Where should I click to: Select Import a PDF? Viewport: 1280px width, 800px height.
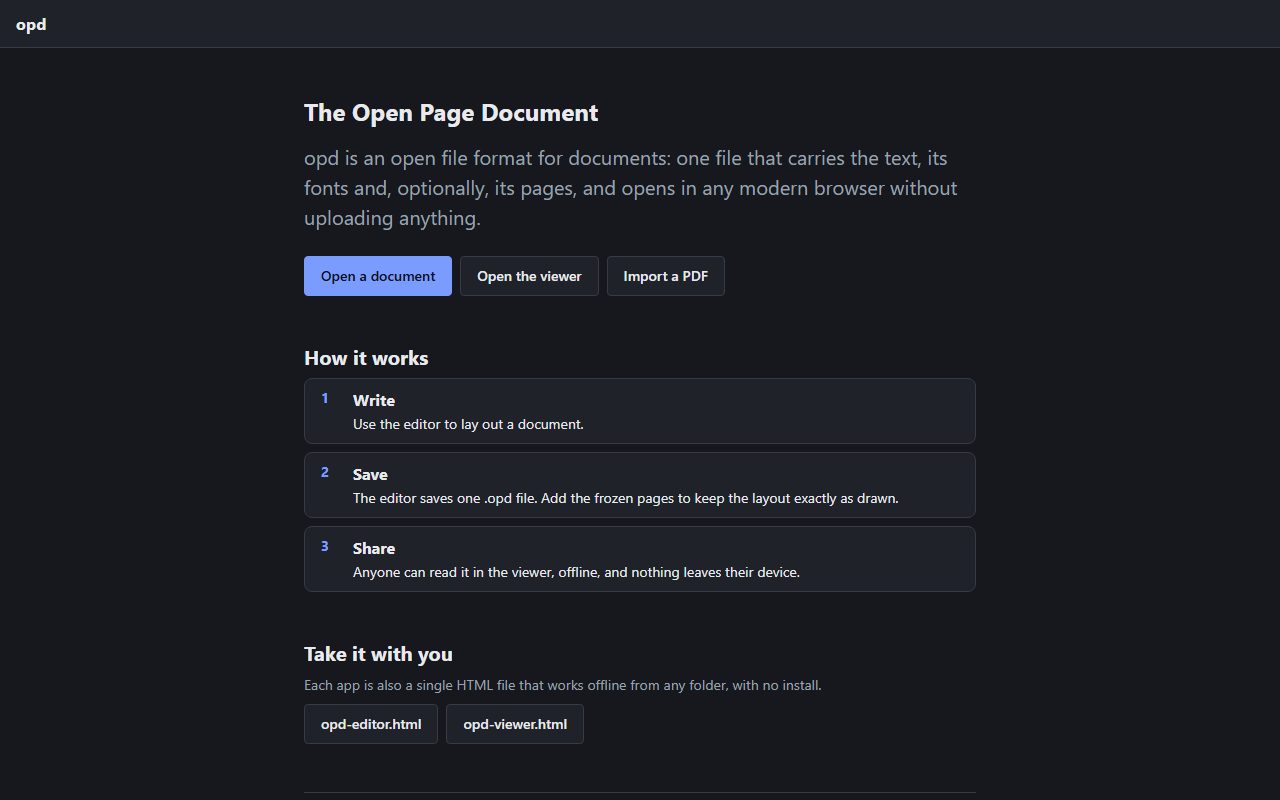point(666,276)
